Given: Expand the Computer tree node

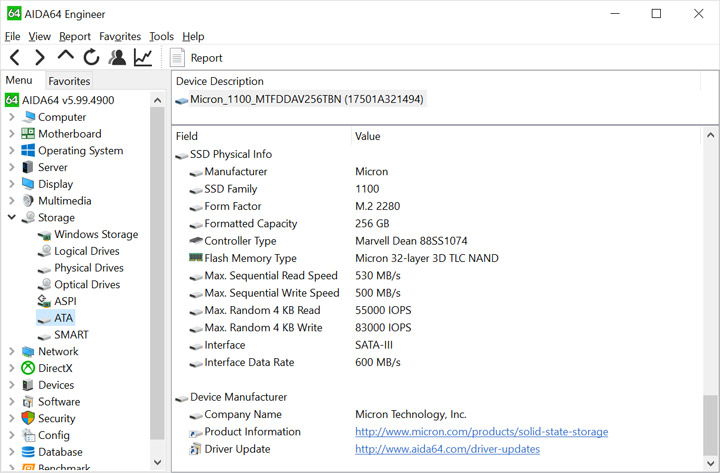Looking at the screenshot, I should (x=11, y=117).
